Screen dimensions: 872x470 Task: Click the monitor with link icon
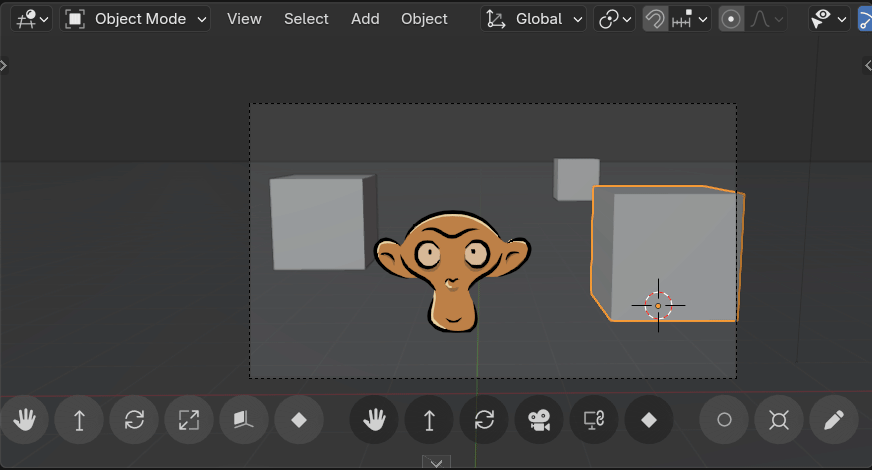click(594, 419)
